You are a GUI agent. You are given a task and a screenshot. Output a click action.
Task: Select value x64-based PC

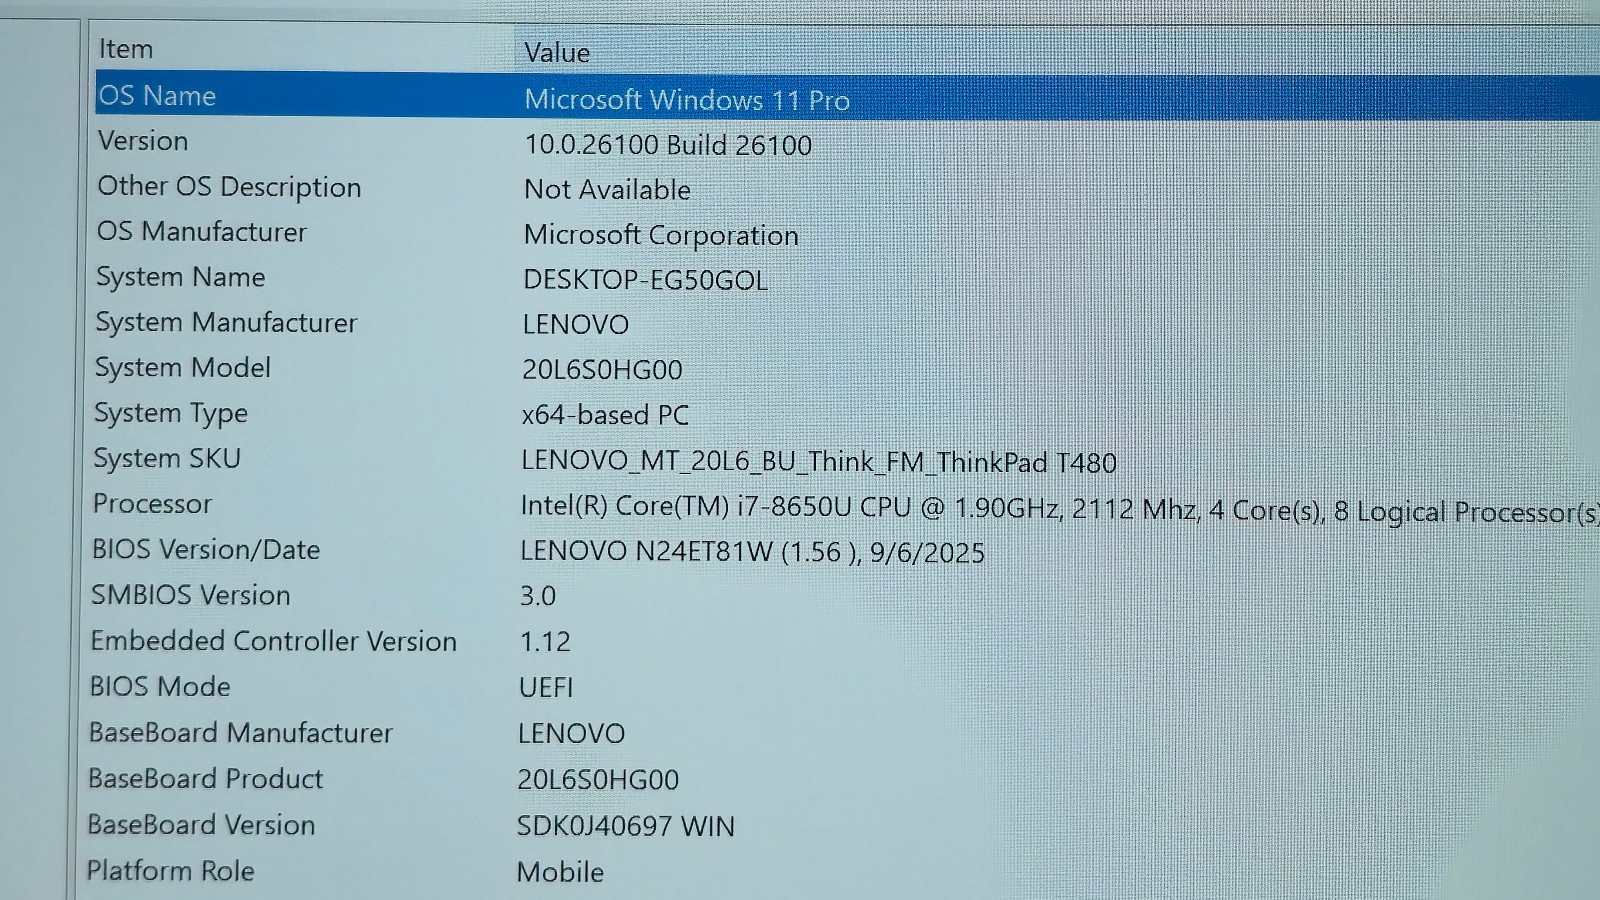tap(605, 415)
